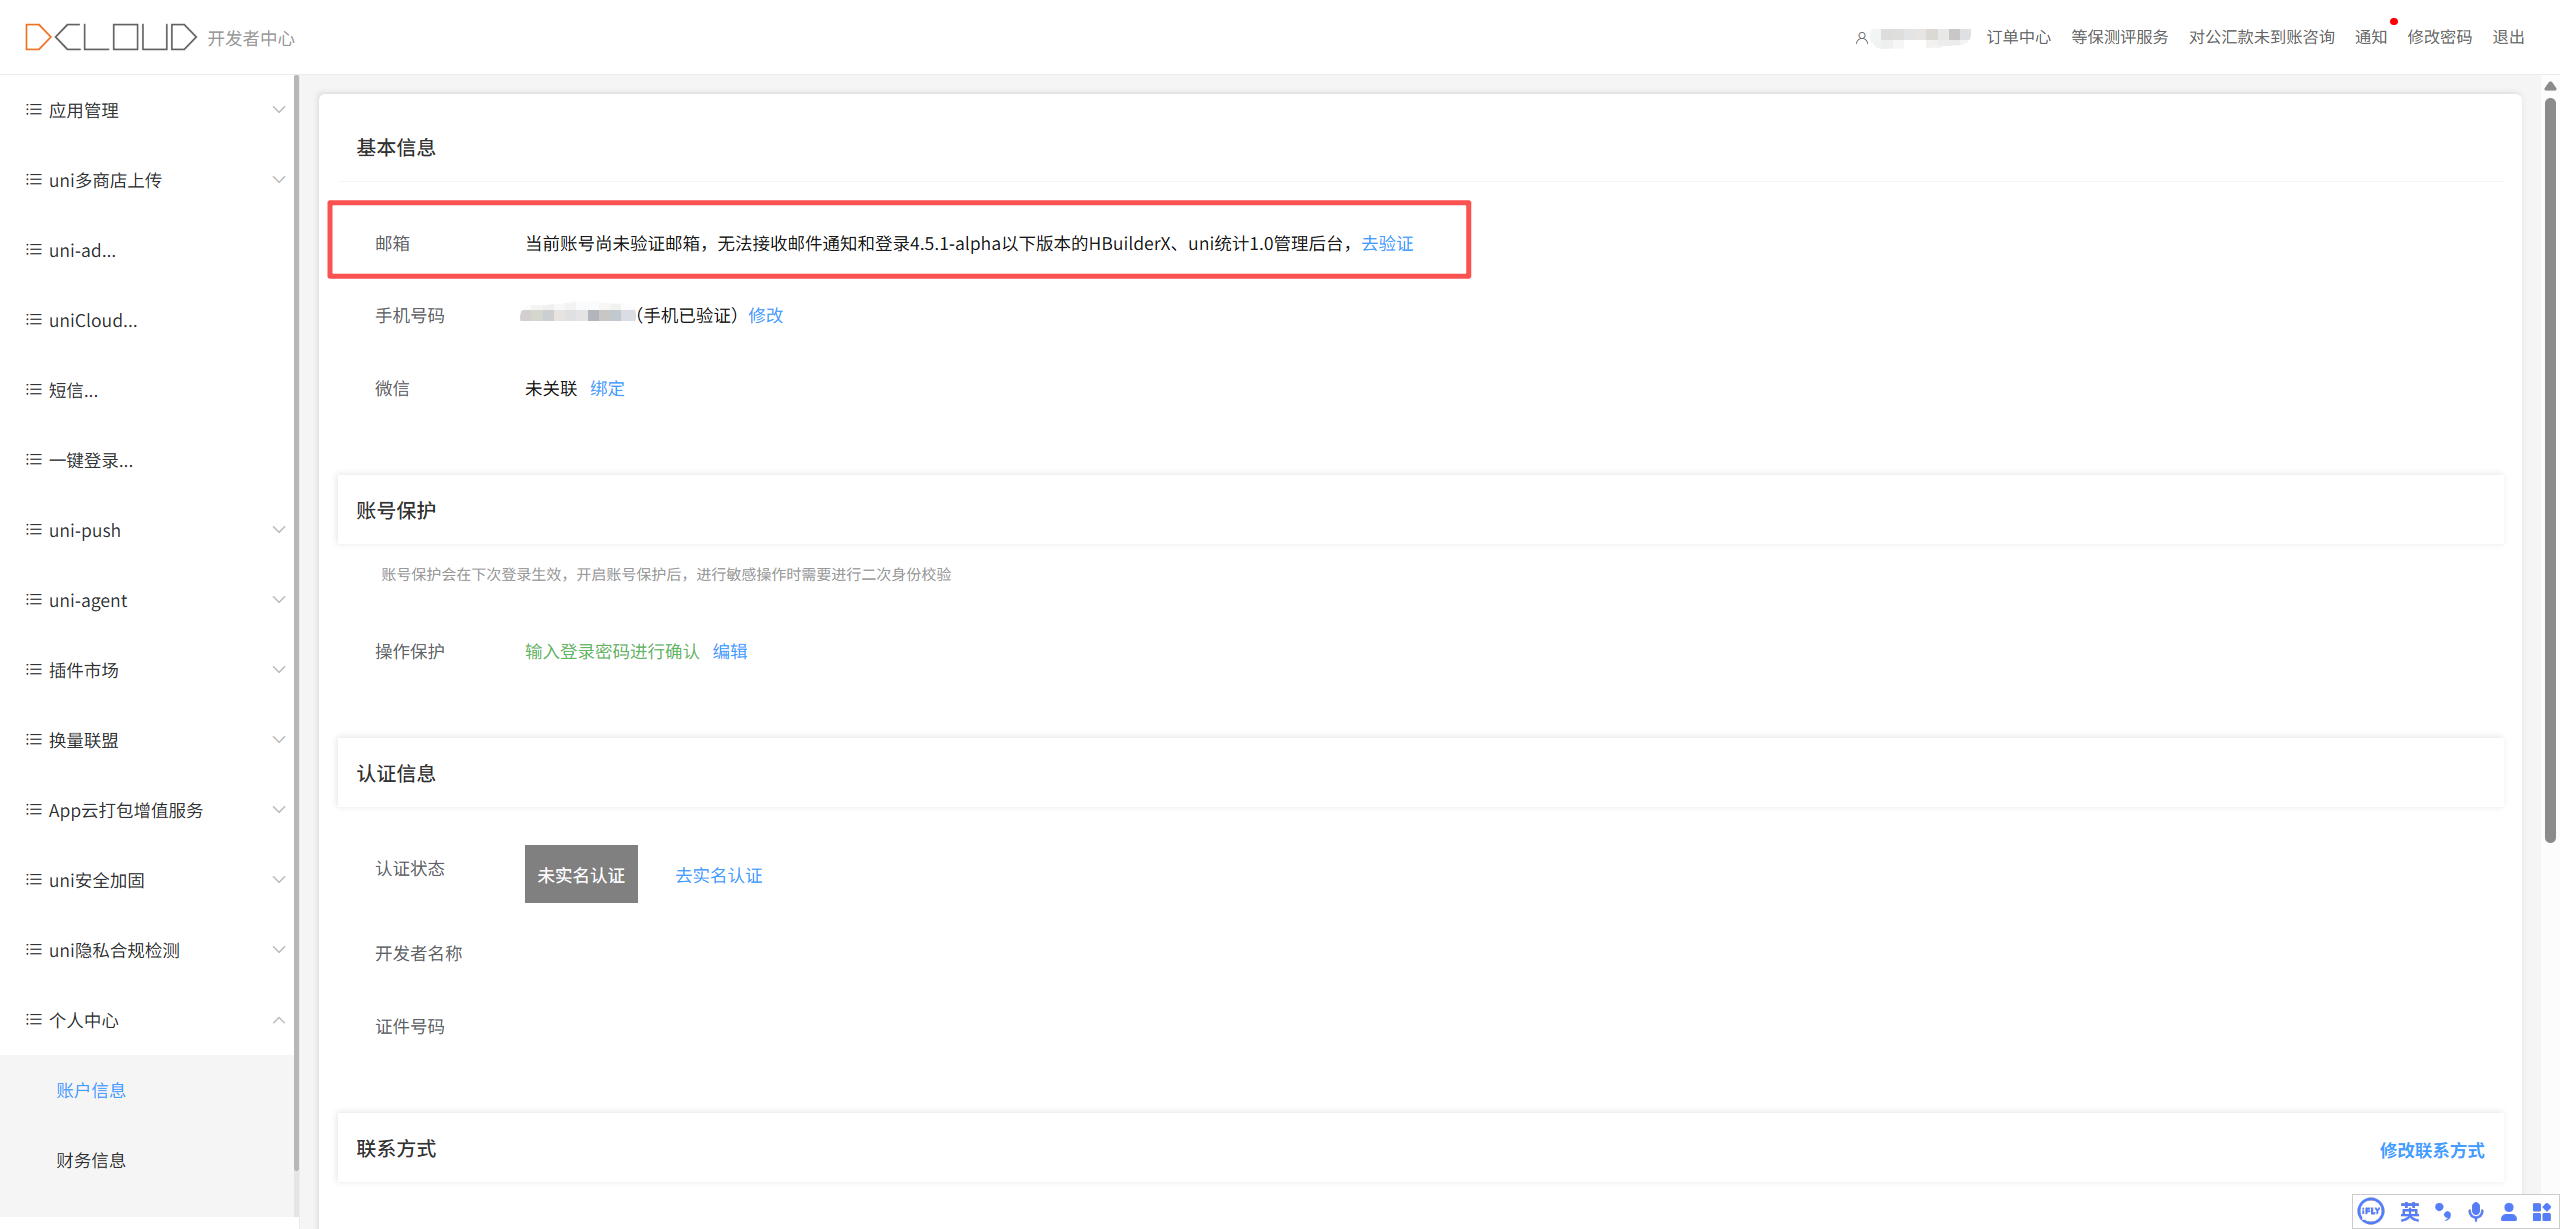Click the list icon beside uni安全加固
The height and width of the screenshot is (1229, 2560).
pos(34,880)
